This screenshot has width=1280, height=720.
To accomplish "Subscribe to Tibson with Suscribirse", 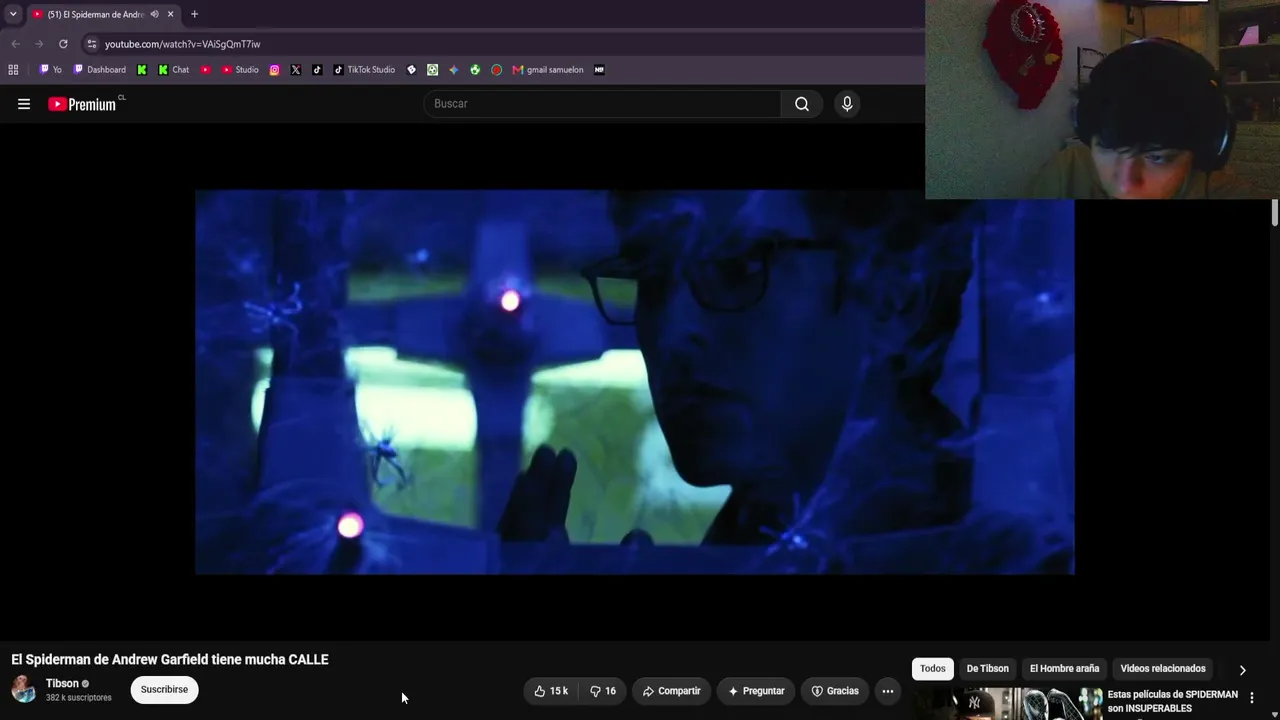I will (164, 690).
